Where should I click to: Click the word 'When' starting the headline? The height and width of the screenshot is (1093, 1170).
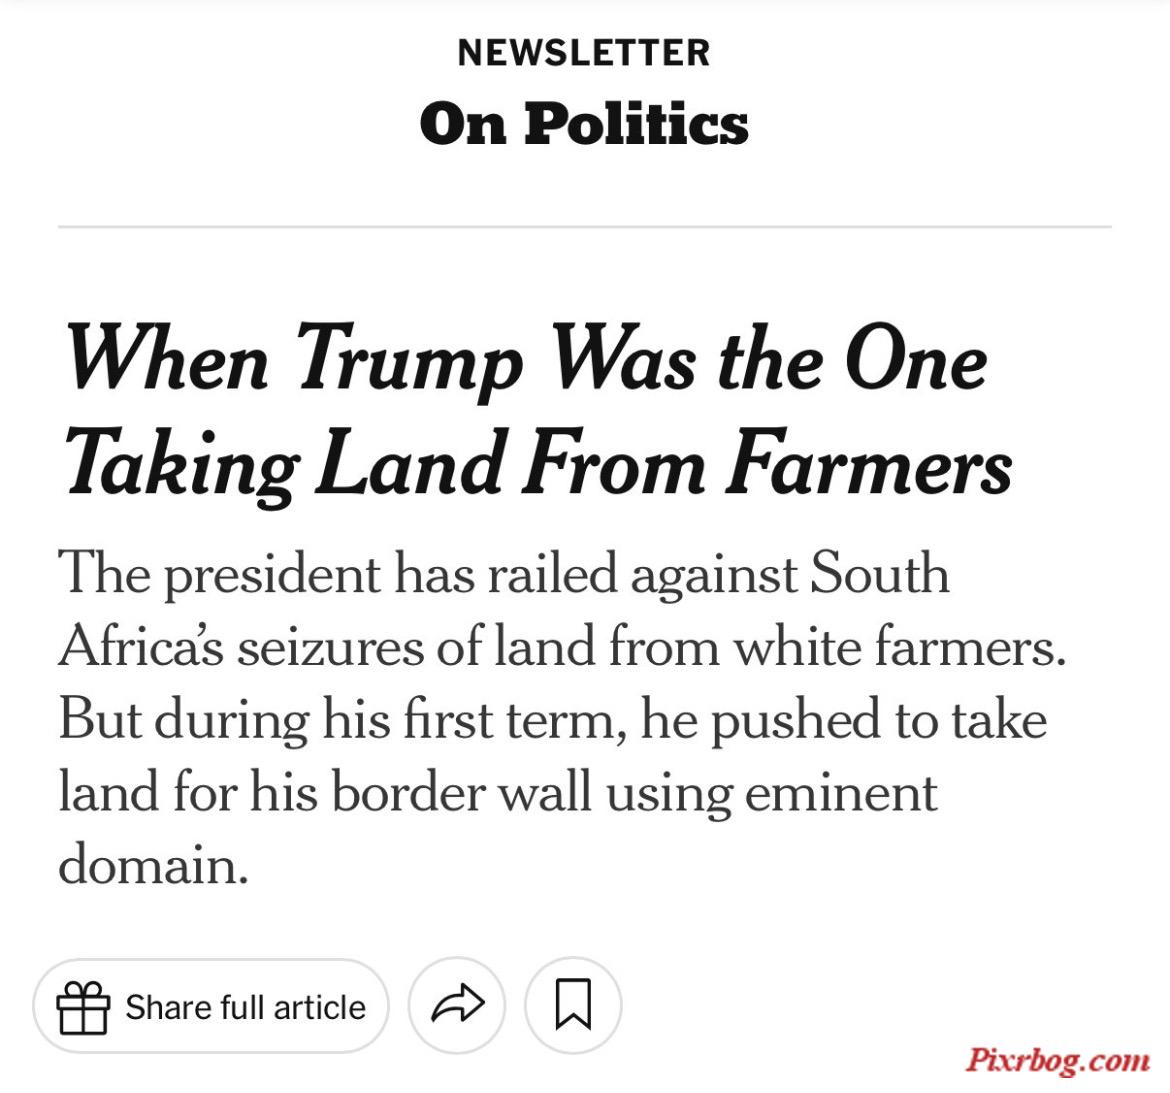point(166,356)
